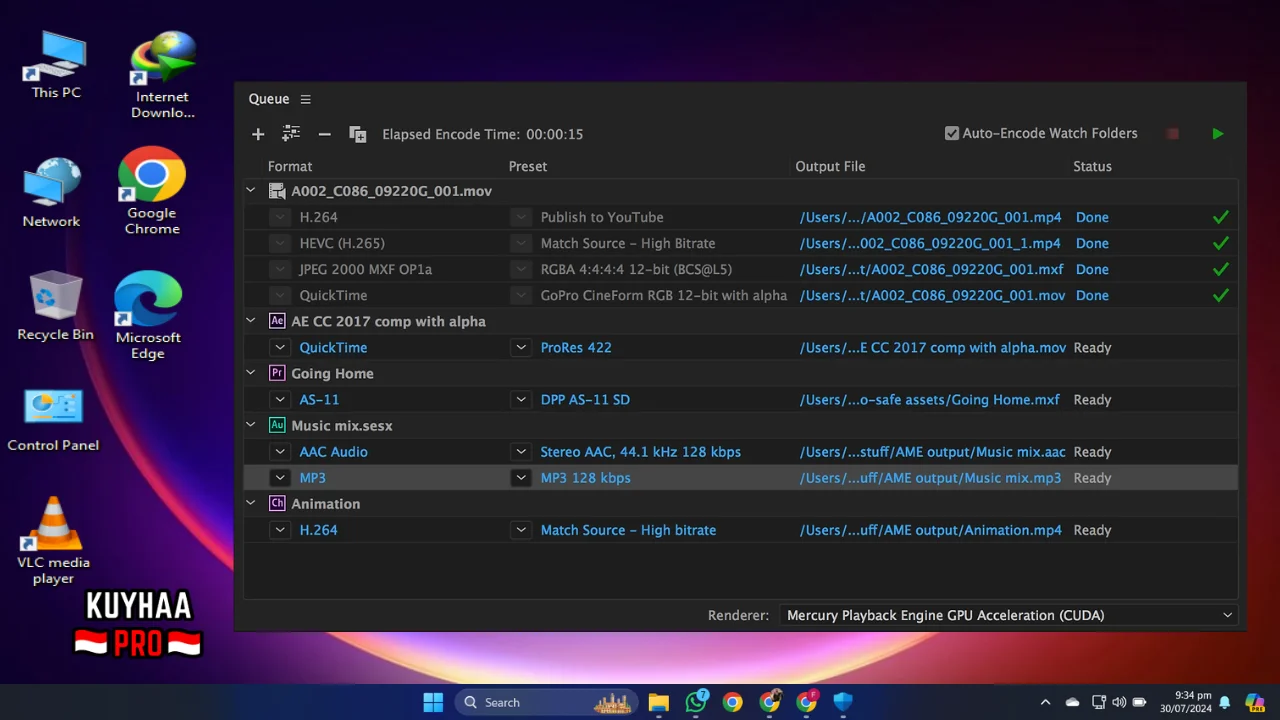Click the AAC Audio format link
Screen dimensions: 1280x720
click(333, 452)
